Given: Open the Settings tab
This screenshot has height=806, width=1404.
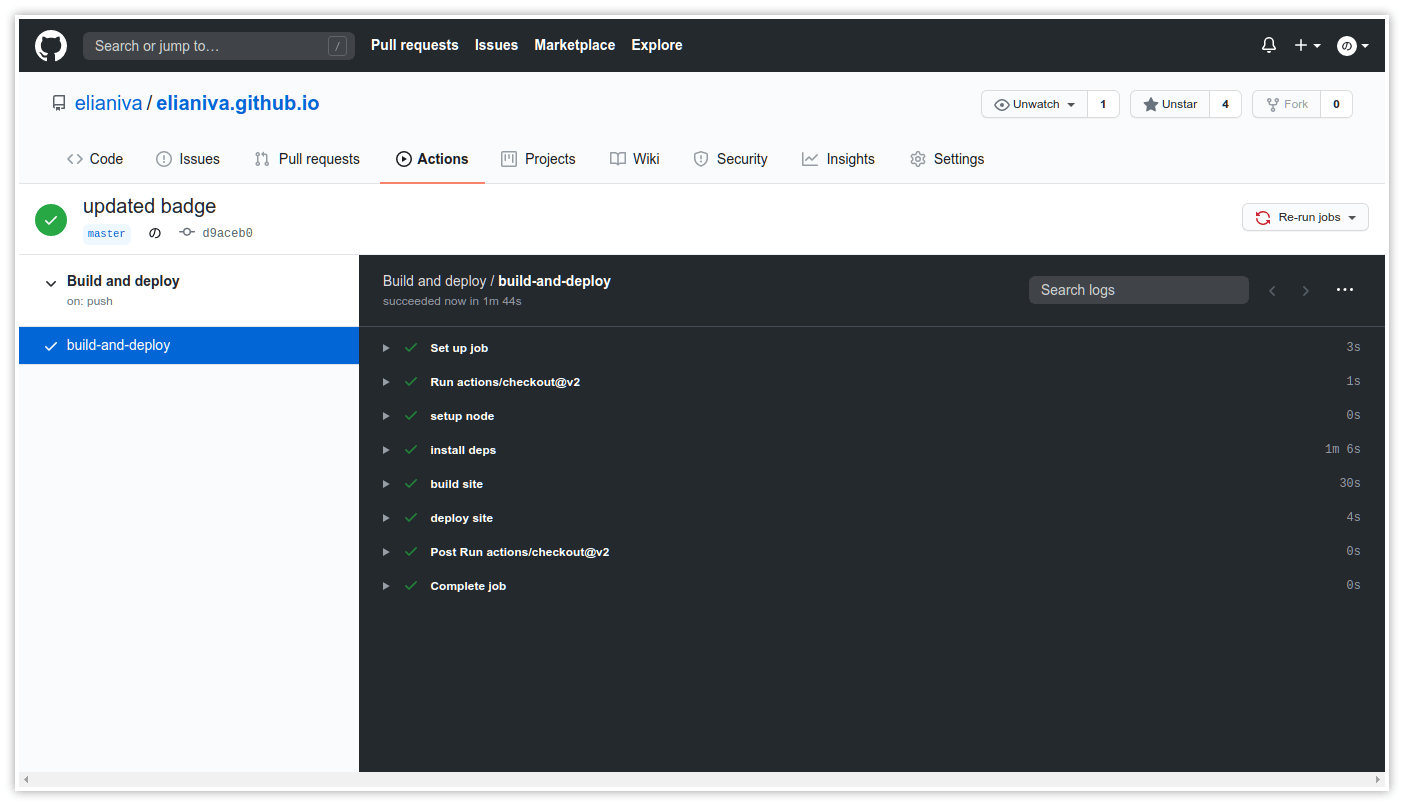Looking at the screenshot, I should [x=947, y=159].
